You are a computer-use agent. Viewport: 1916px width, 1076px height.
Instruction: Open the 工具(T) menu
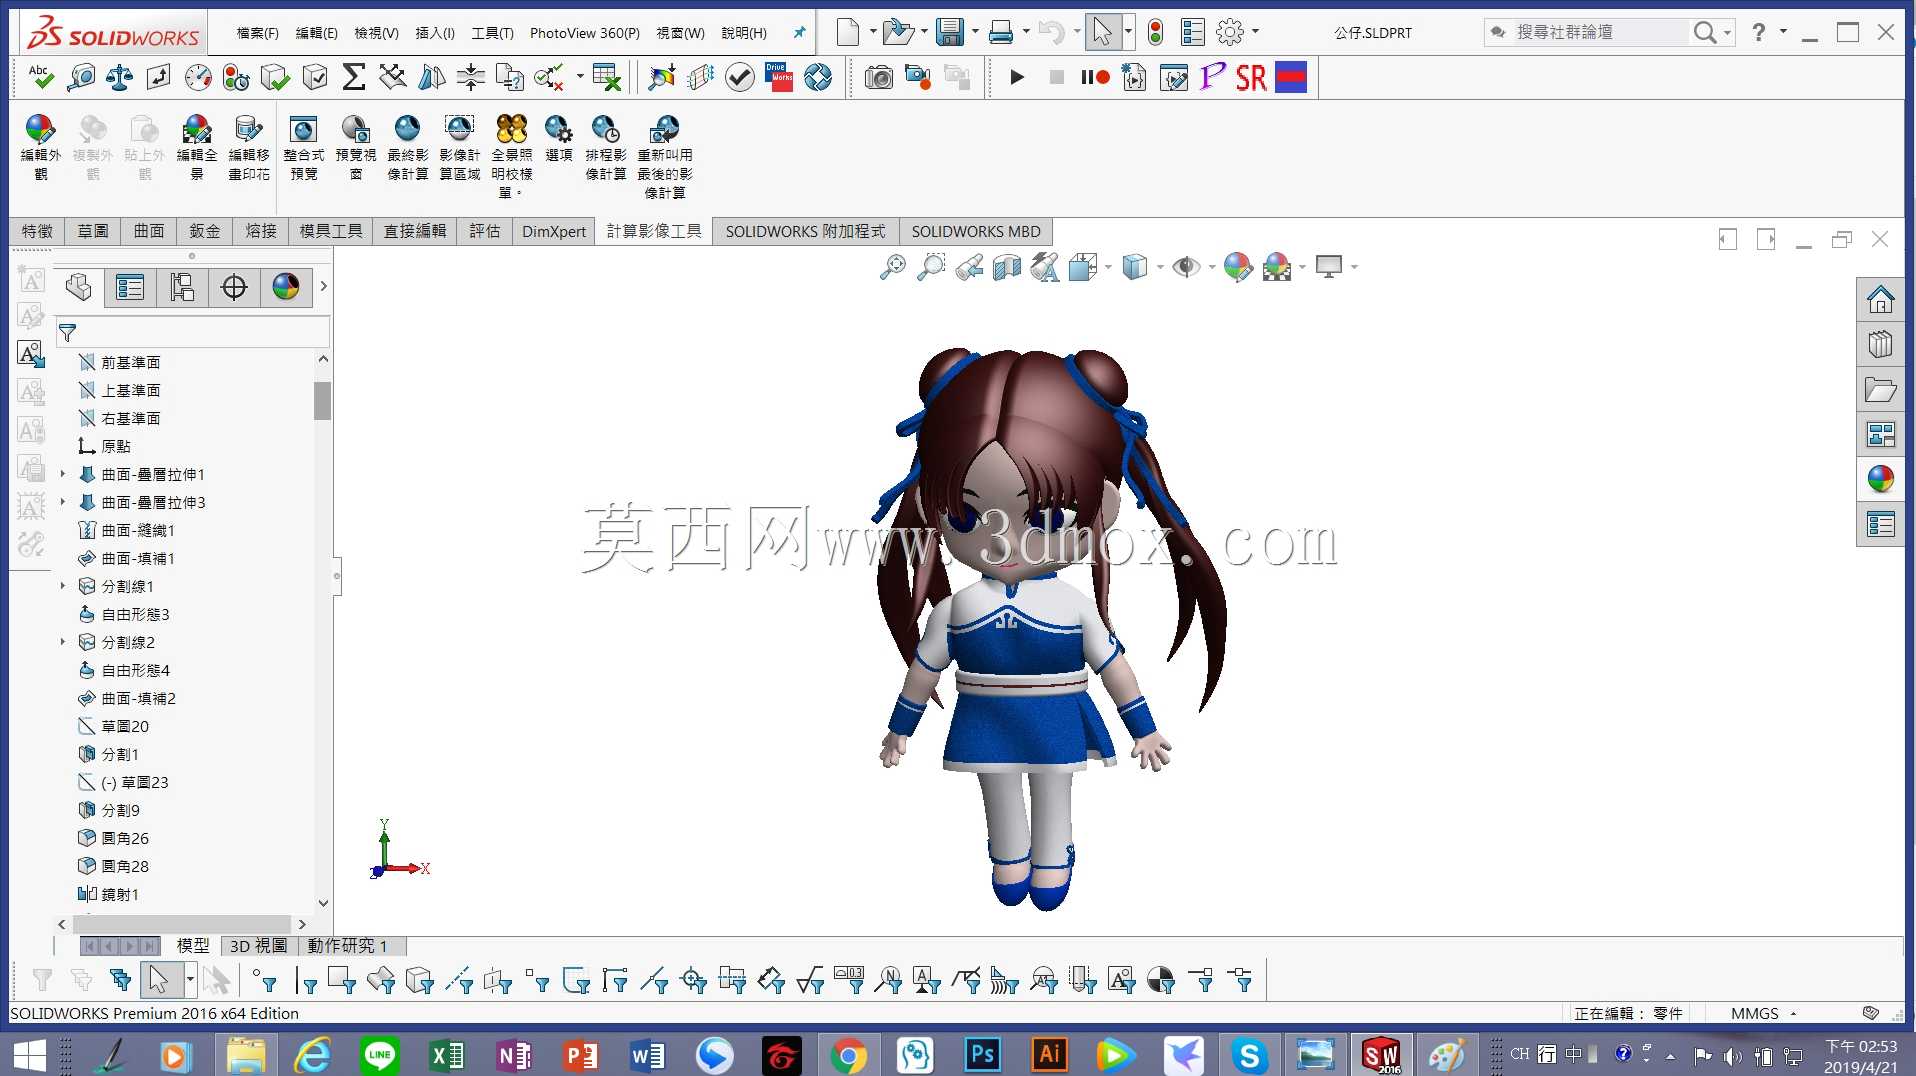coord(492,33)
